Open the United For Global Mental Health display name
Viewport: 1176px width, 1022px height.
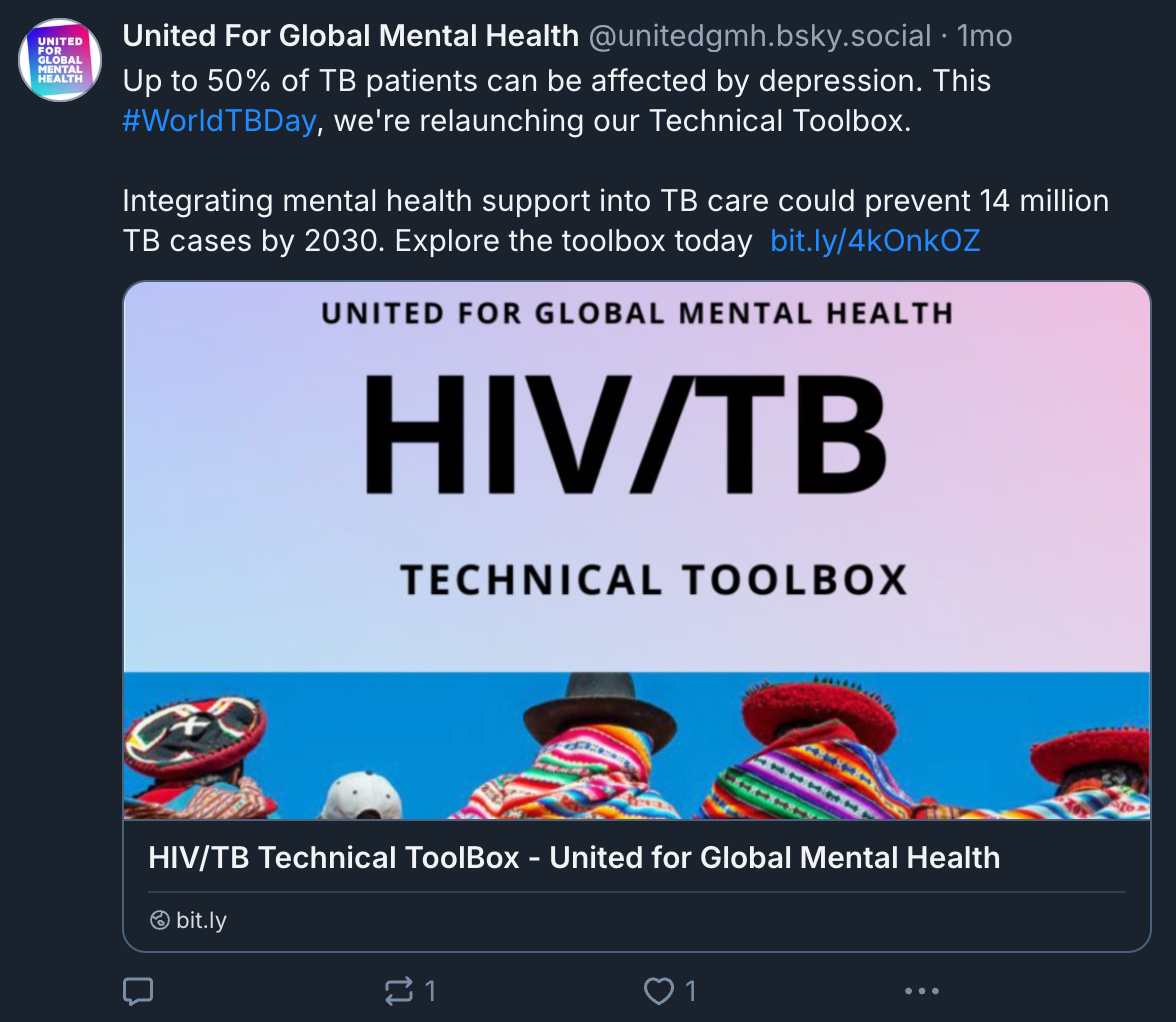click(350, 35)
